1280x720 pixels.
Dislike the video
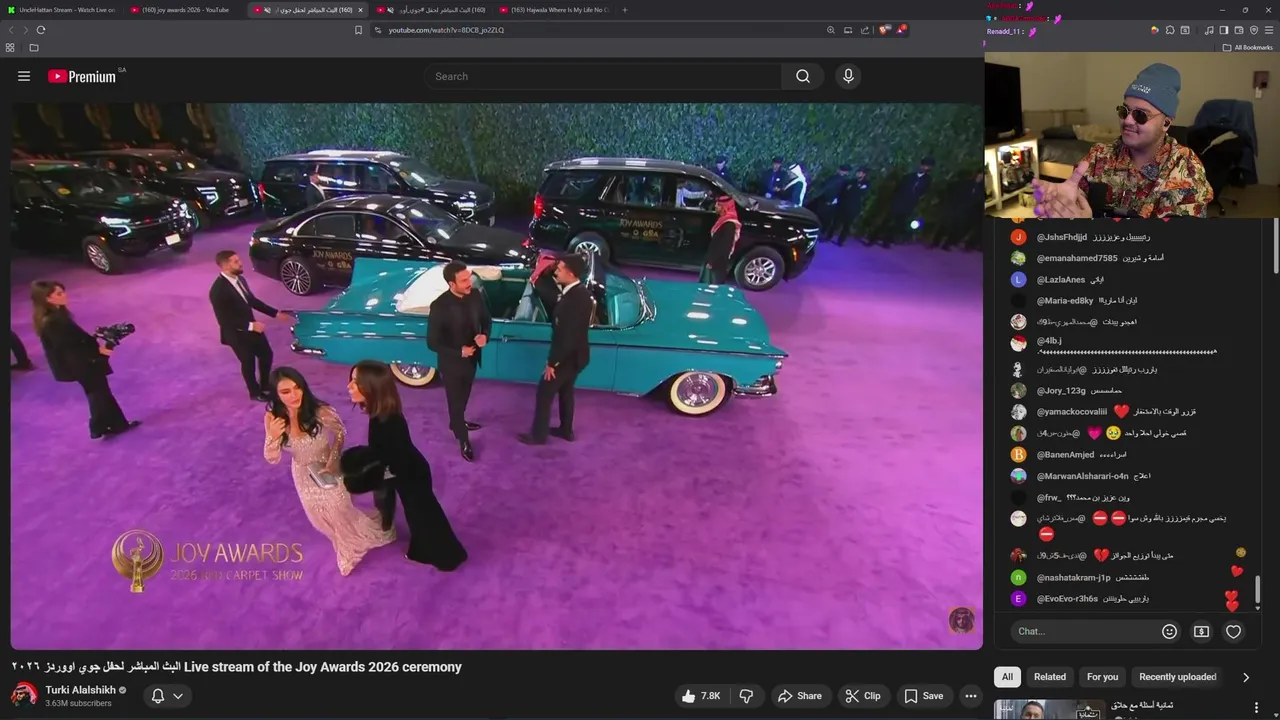point(746,696)
